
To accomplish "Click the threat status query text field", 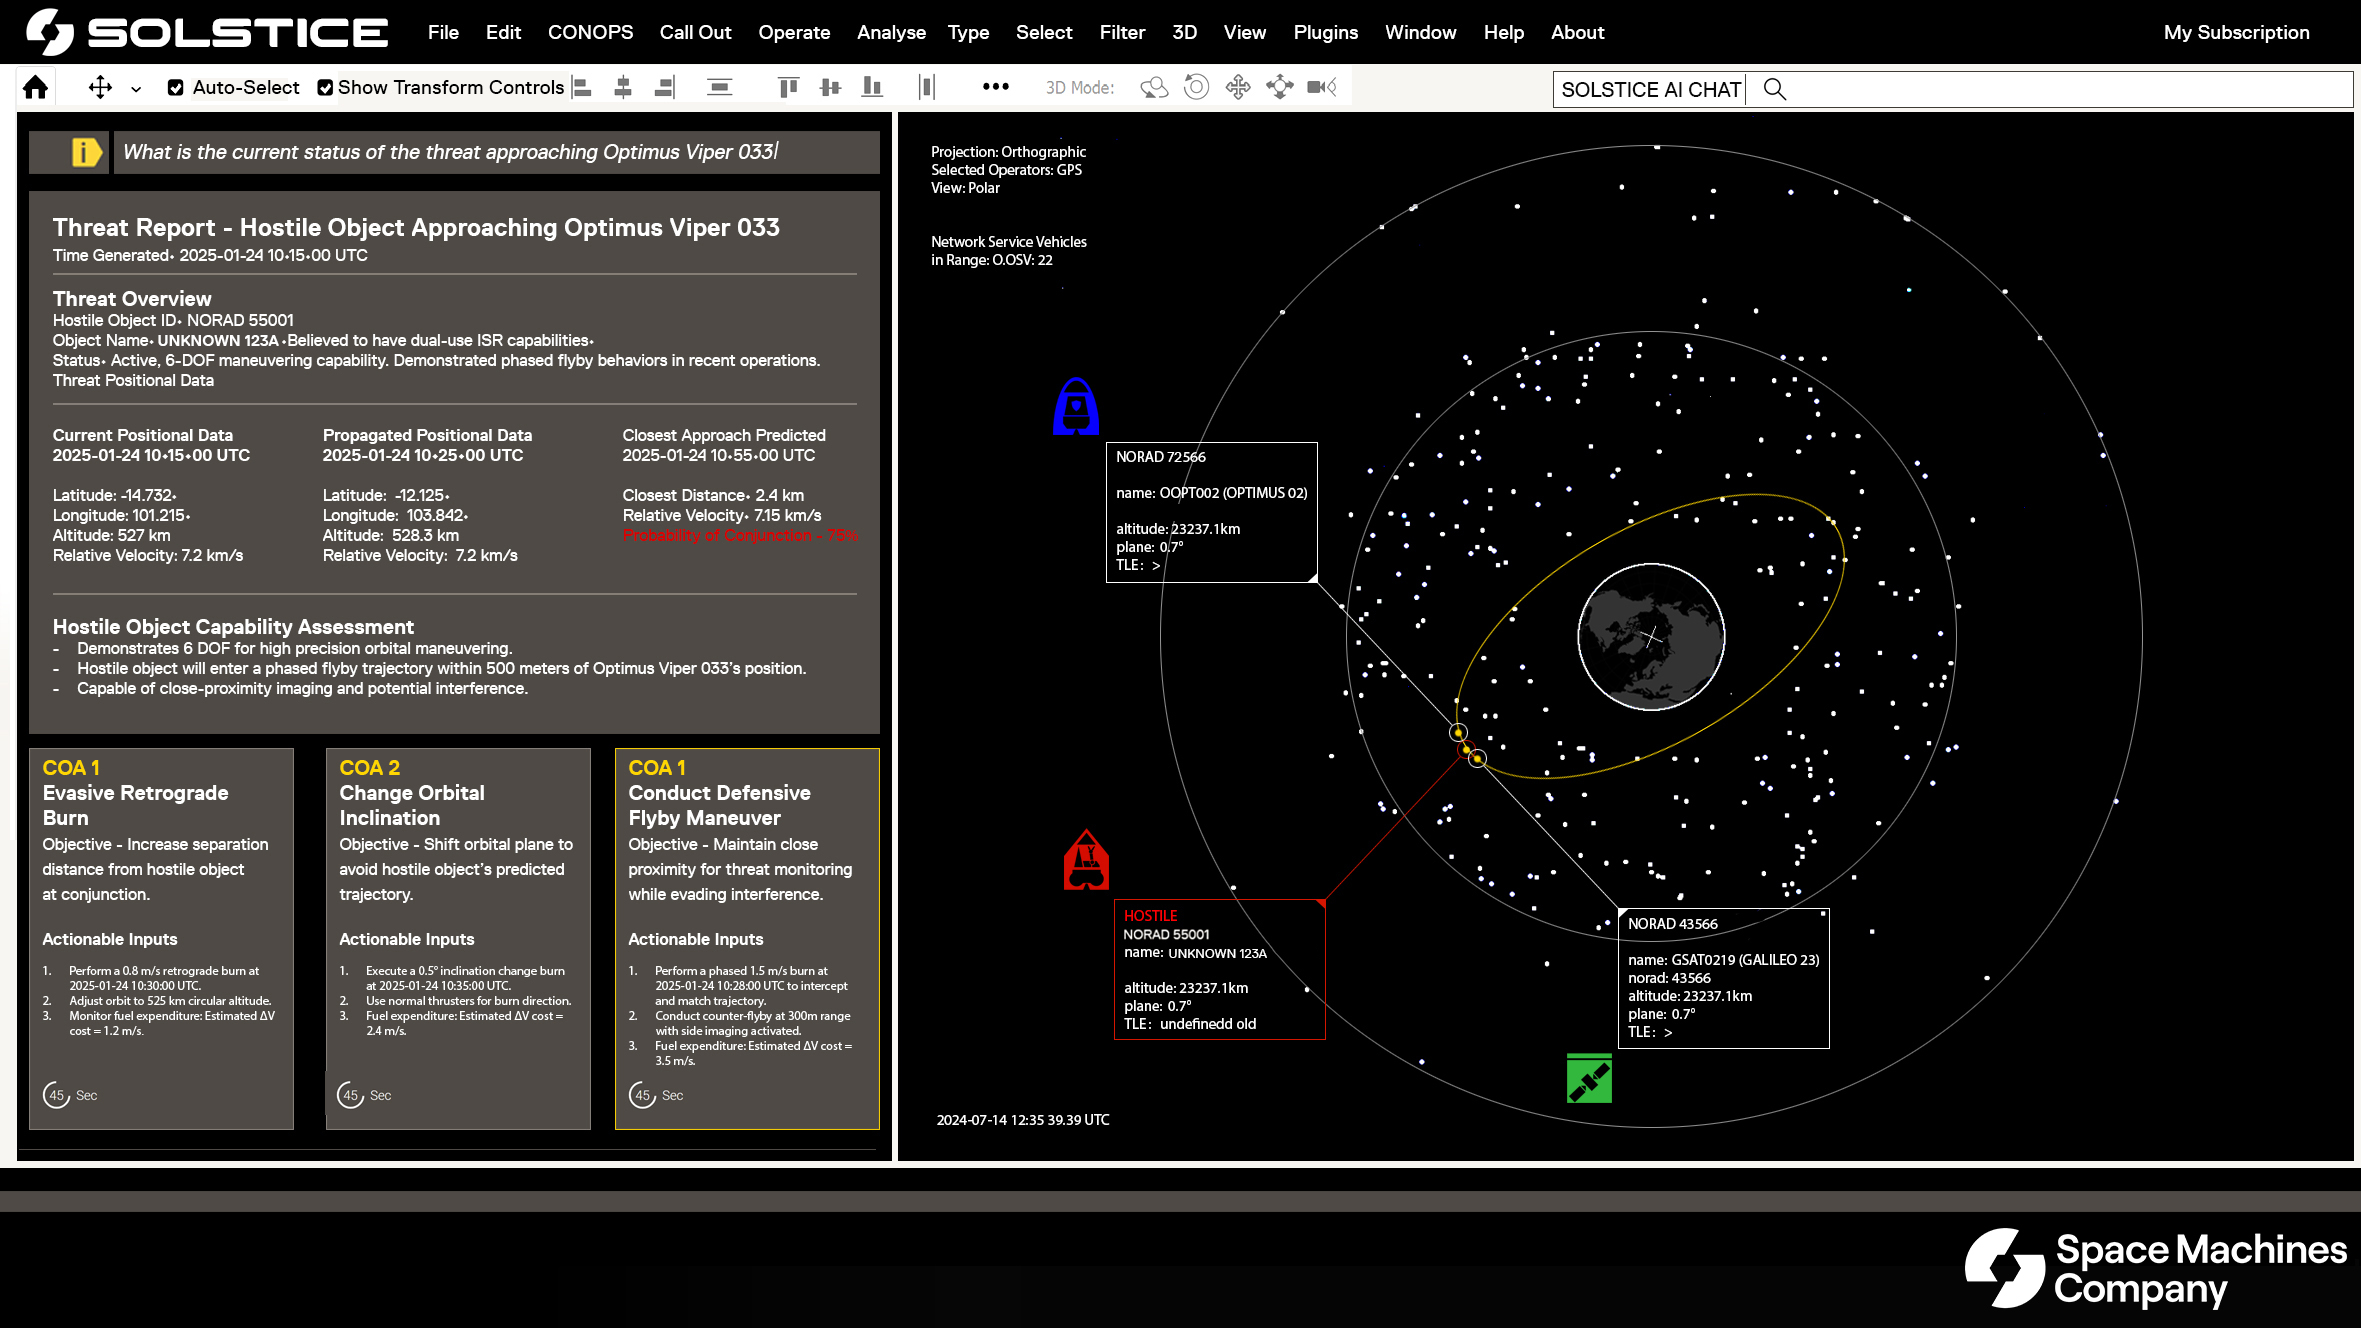I will coord(496,152).
